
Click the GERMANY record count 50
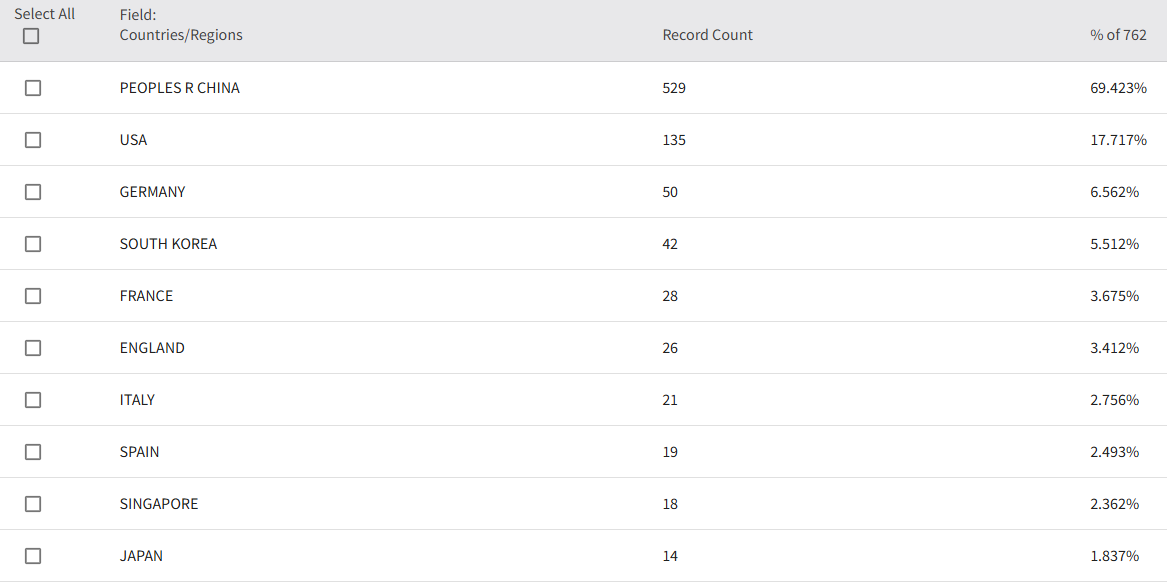tap(670, 192)
